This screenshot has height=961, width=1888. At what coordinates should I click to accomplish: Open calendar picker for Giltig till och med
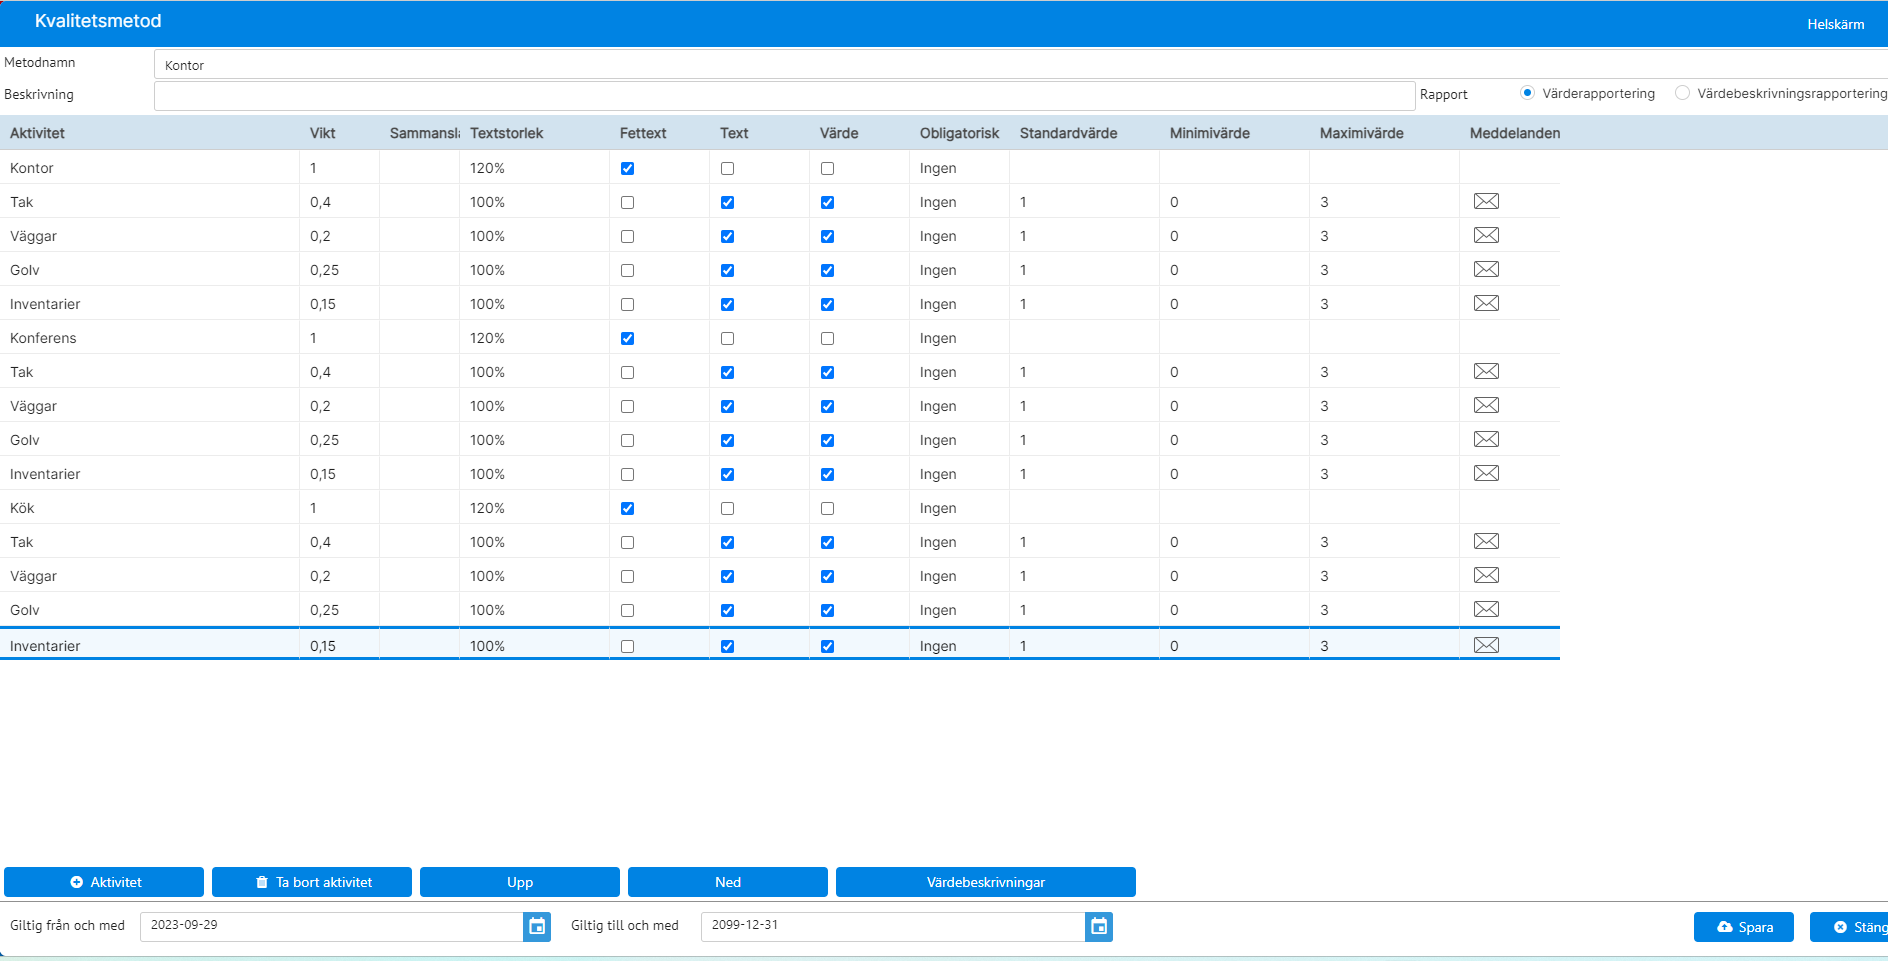pyautogui.click(x=1099, y=926)
